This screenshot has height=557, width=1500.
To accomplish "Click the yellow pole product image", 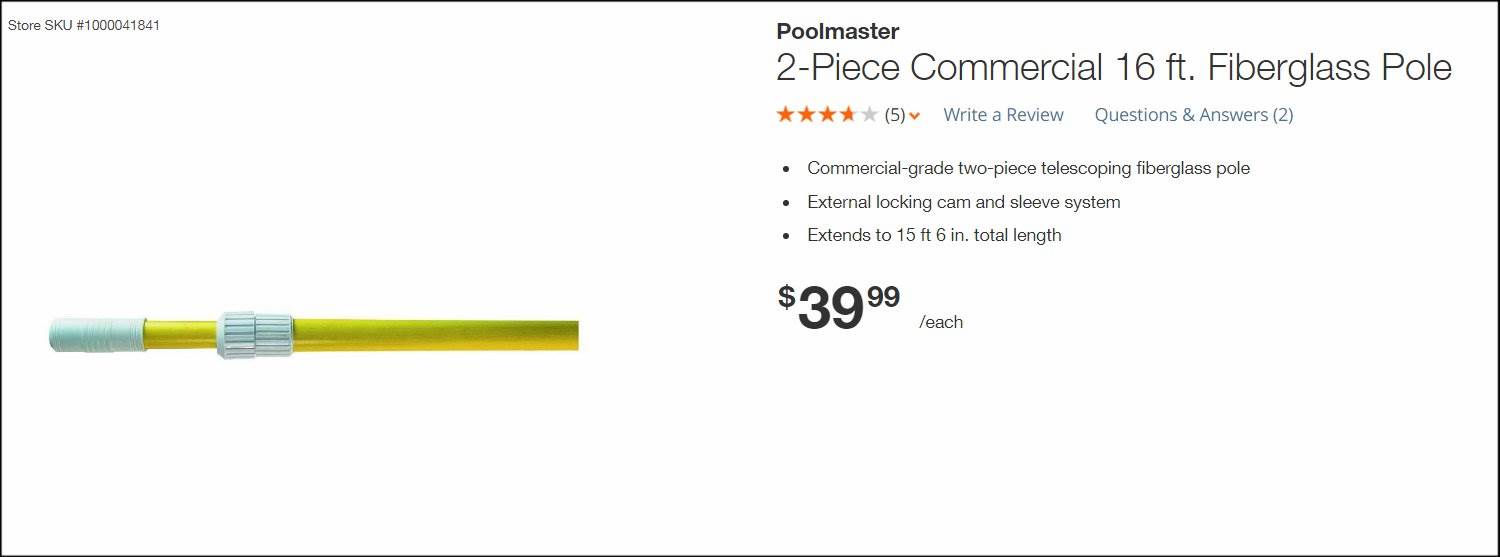I will [430, 334].
